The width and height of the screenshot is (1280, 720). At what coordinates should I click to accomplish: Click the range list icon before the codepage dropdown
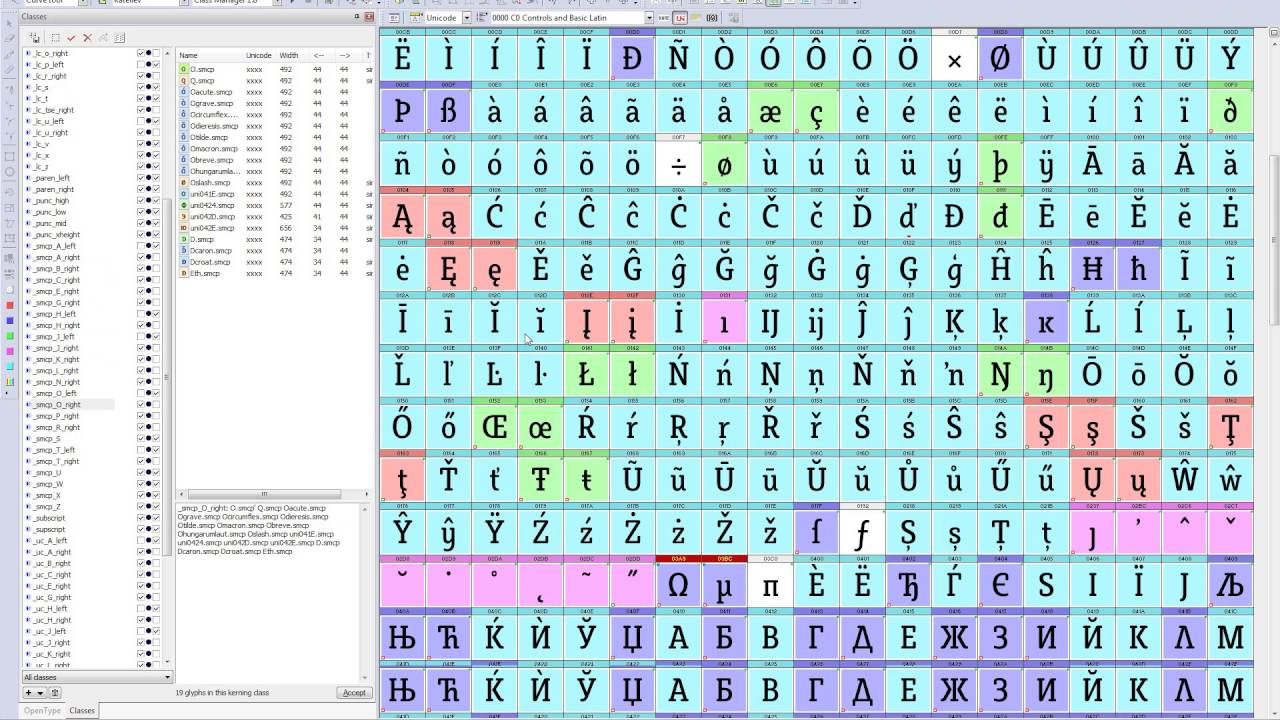coord(482,18)
